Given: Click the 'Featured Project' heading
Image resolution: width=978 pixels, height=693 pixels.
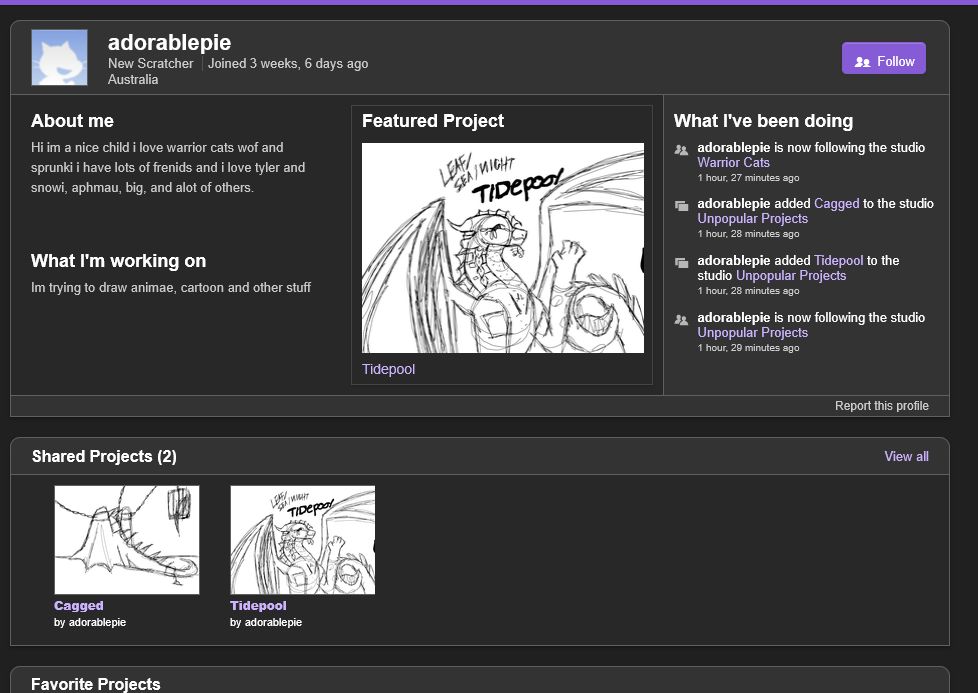Looking at the screenshot, I should point(433,121).
